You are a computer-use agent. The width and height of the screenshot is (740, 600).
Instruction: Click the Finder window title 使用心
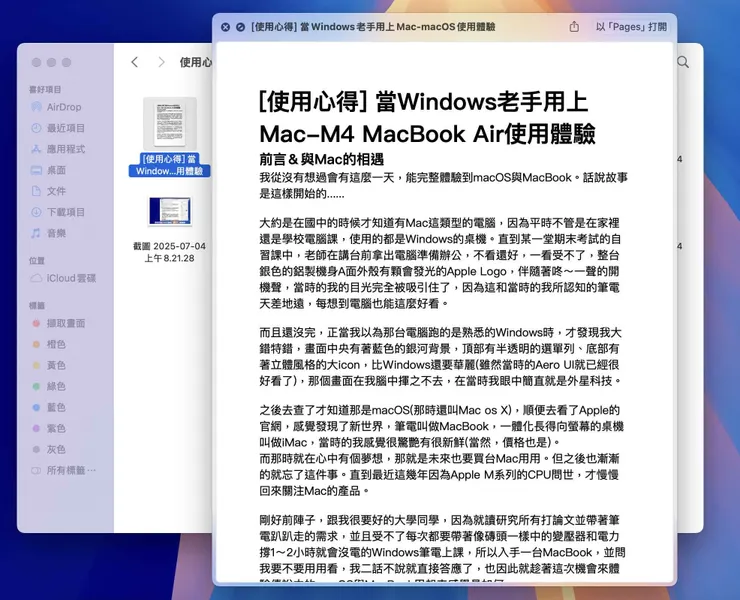click(x=195, y=62)
